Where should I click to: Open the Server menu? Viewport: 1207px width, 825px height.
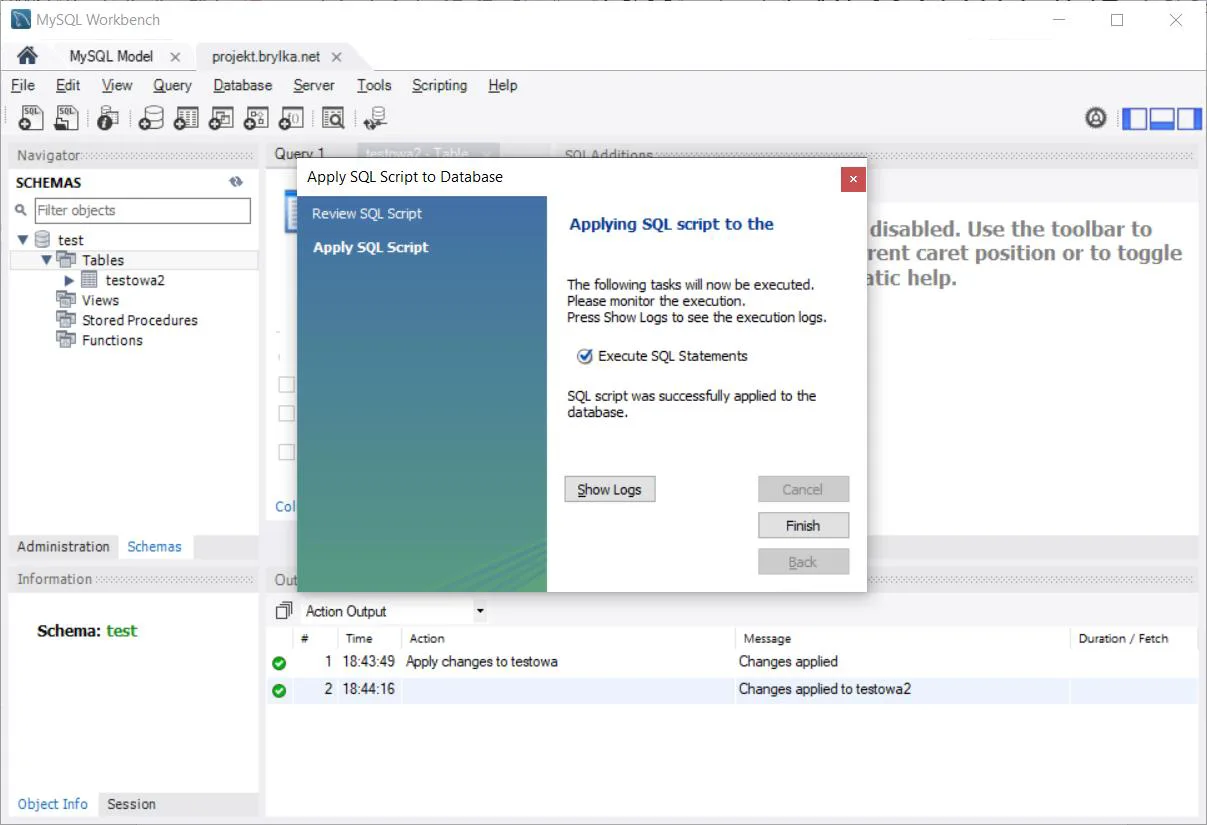[x=314, y=85]
